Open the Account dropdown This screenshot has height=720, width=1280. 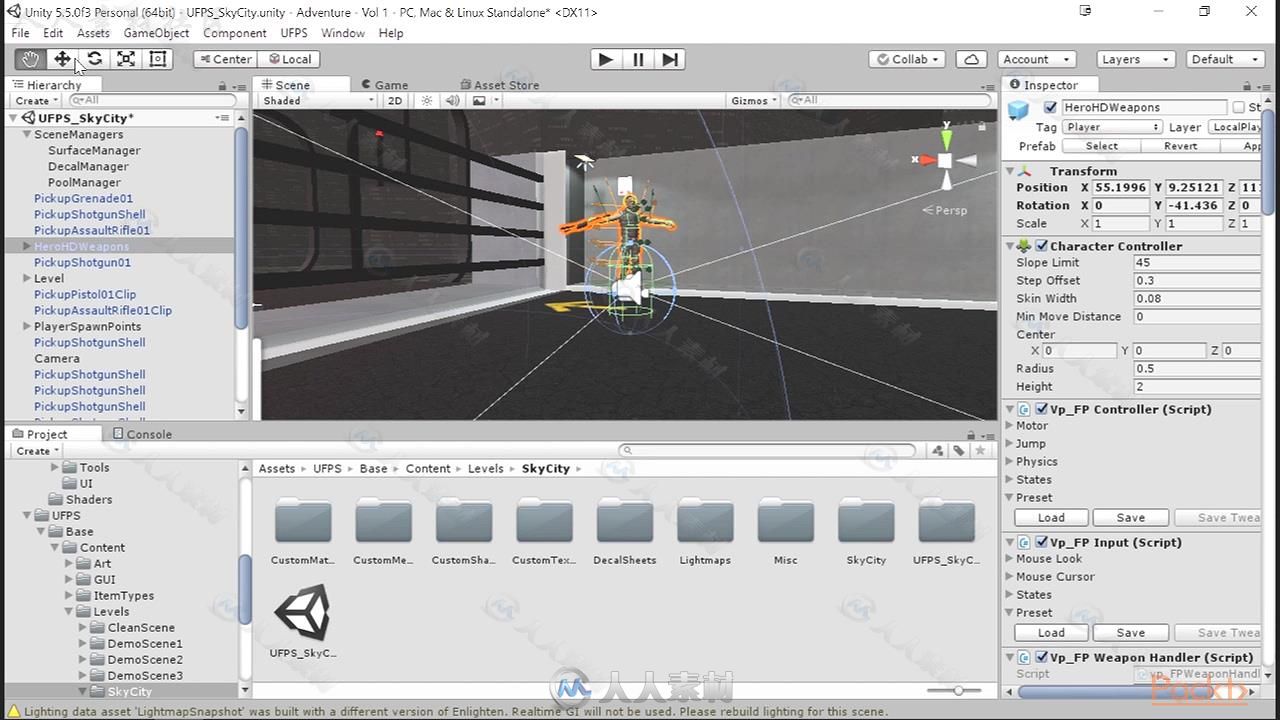pyautogui.click(x=1038, y=59)
